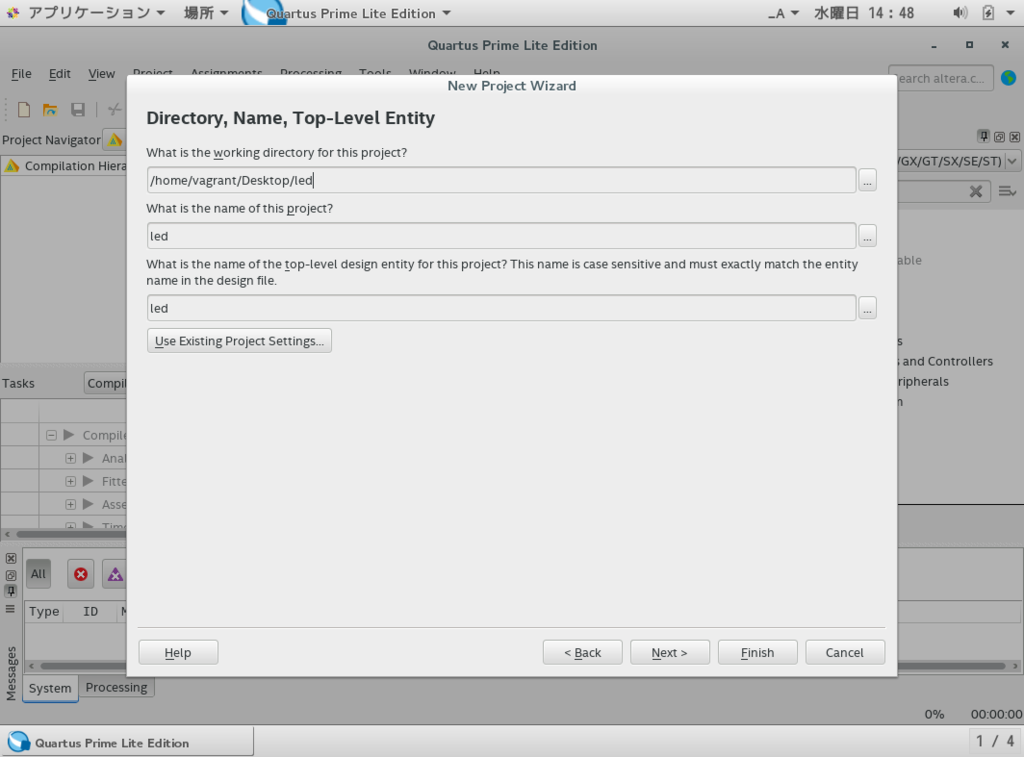Open the View menu
Screen dimensions: 1024x757
point(101,74)
